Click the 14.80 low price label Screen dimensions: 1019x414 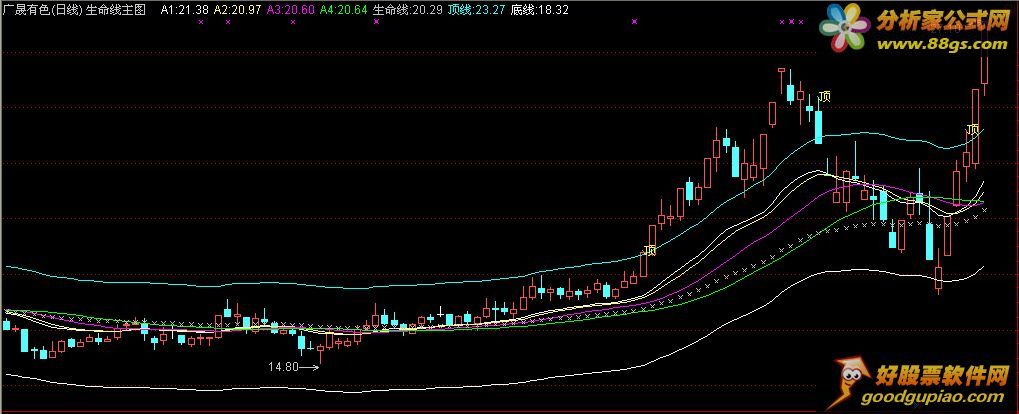point(283,367)
